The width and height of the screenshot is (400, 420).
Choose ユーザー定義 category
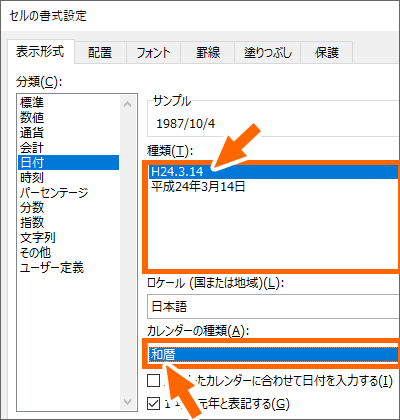click(68, 267)
